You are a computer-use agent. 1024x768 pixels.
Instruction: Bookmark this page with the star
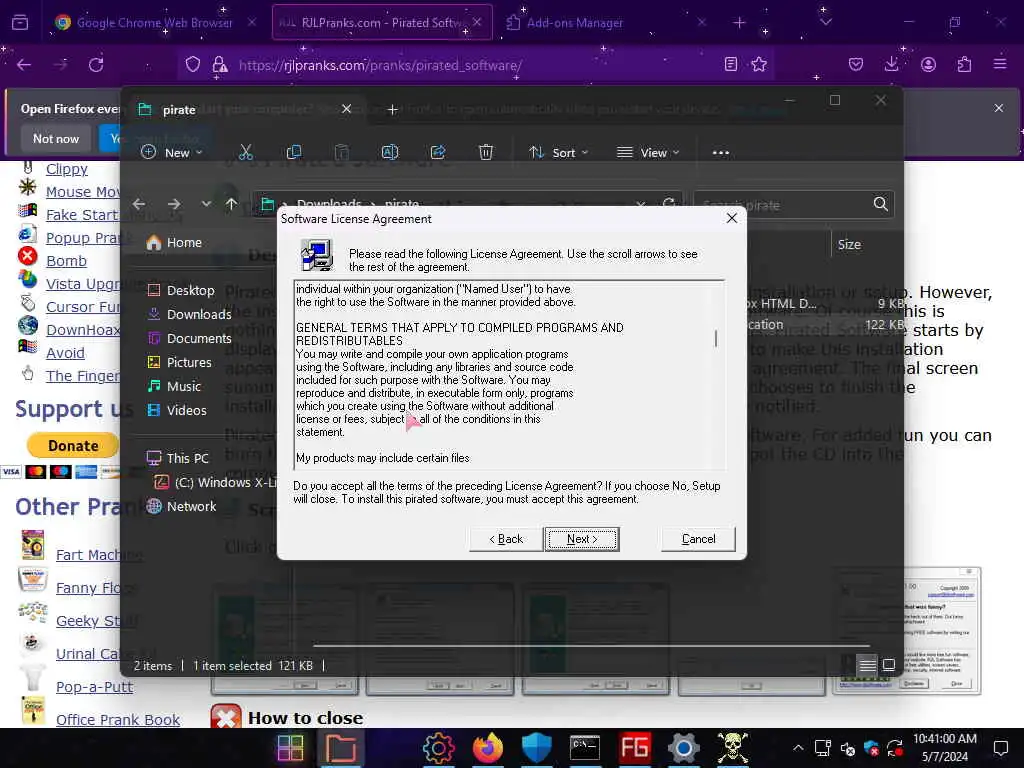(x=759, y=65)
